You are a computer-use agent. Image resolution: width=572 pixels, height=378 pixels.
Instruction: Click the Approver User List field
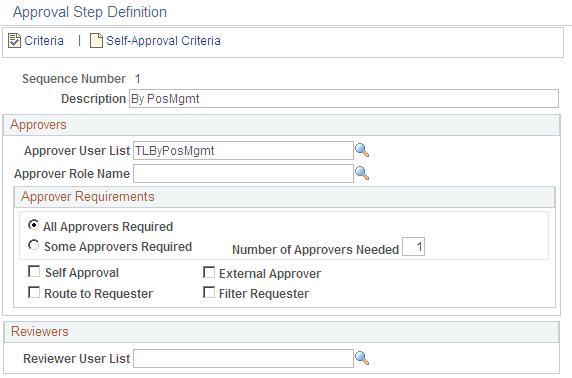(243, 150)
